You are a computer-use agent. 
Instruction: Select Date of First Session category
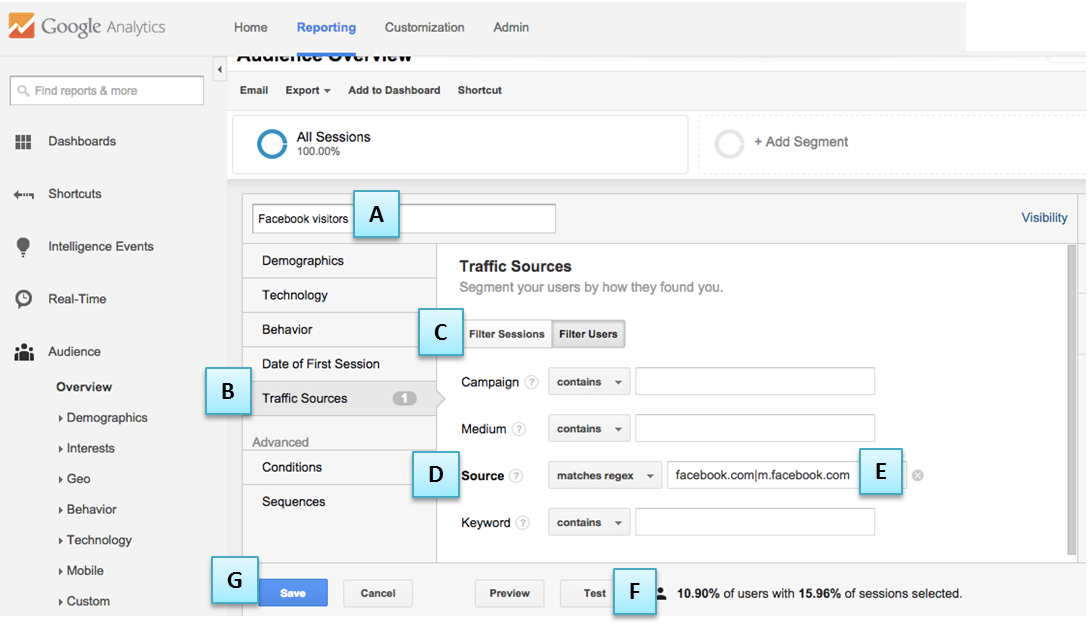[339, 364]
